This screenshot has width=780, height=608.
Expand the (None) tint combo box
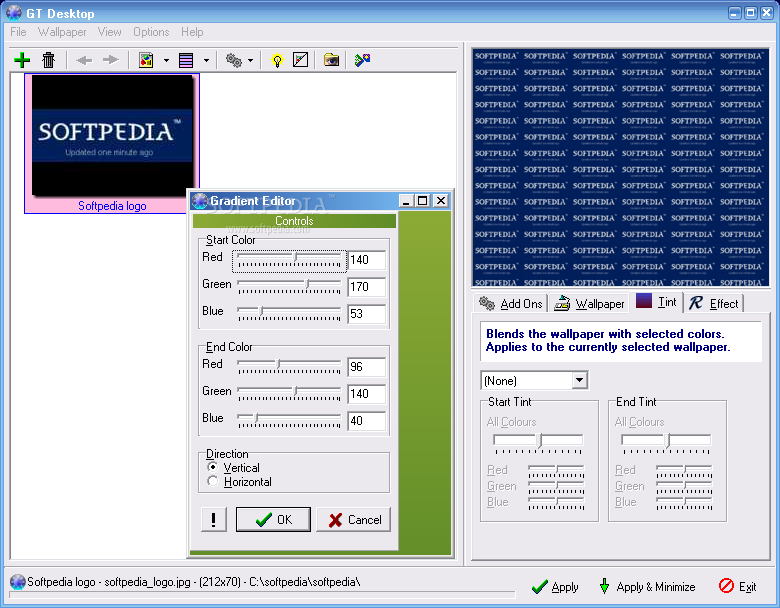579,381
